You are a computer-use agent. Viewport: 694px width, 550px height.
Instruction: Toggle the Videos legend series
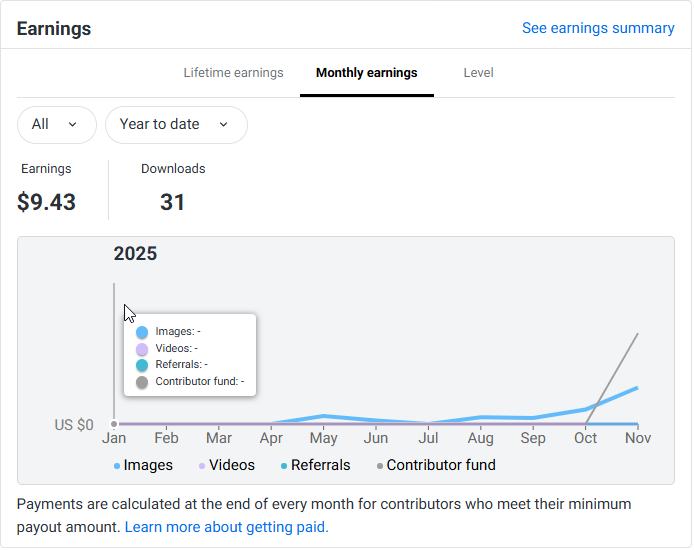(x=228, y=465)
